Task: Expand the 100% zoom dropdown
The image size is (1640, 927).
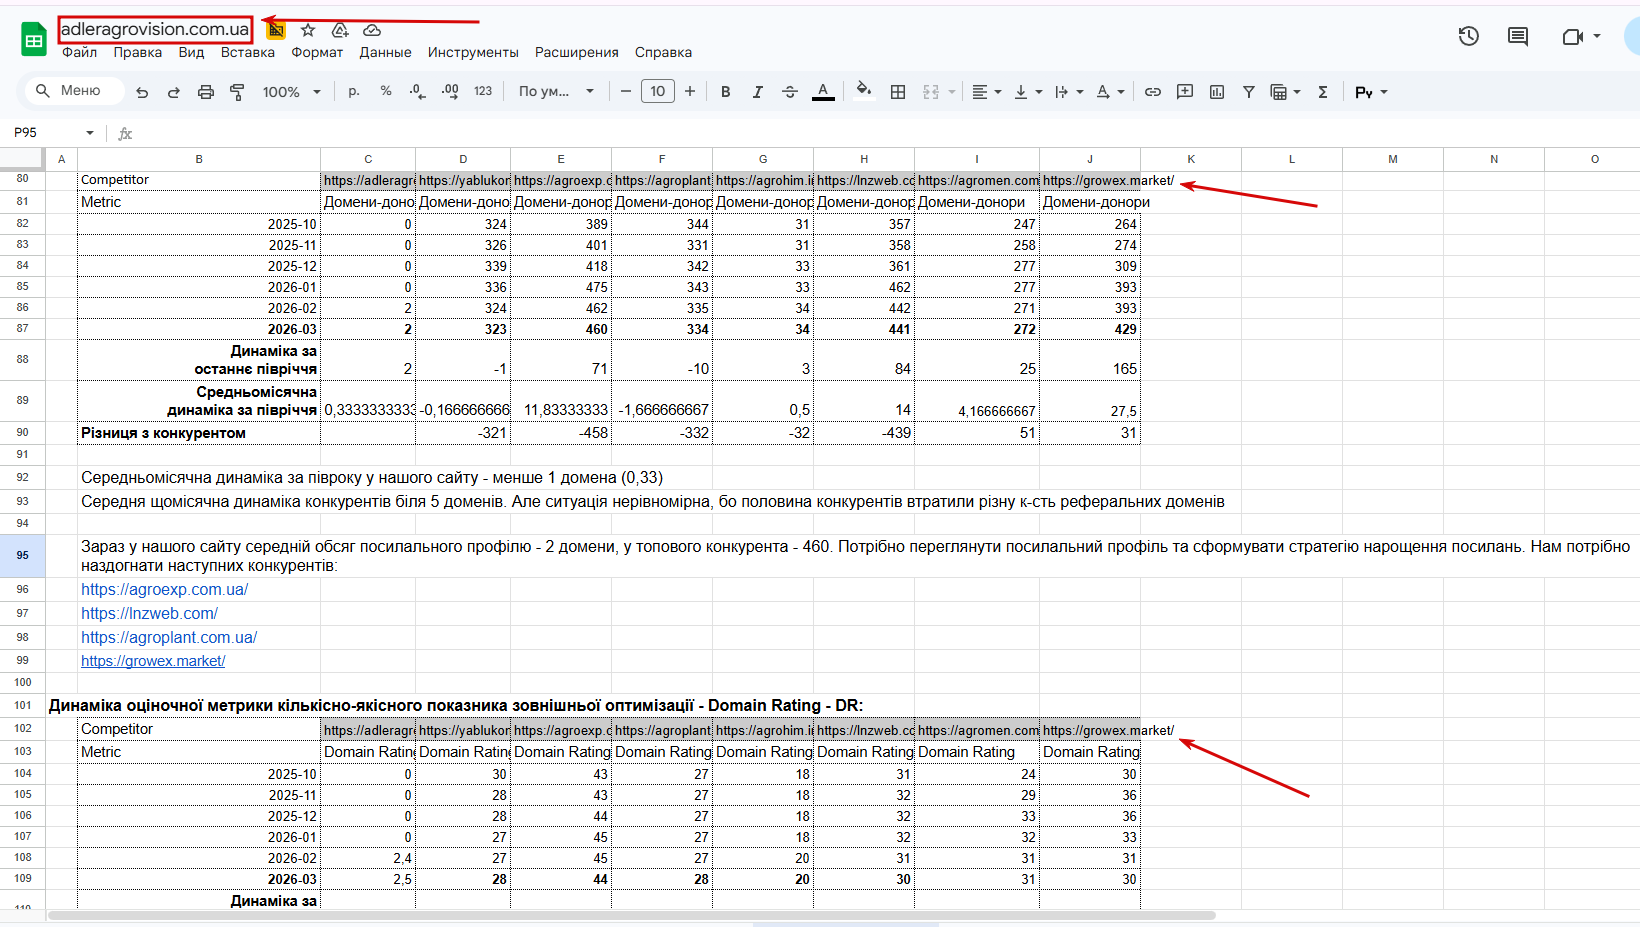Action: point(291,92)
